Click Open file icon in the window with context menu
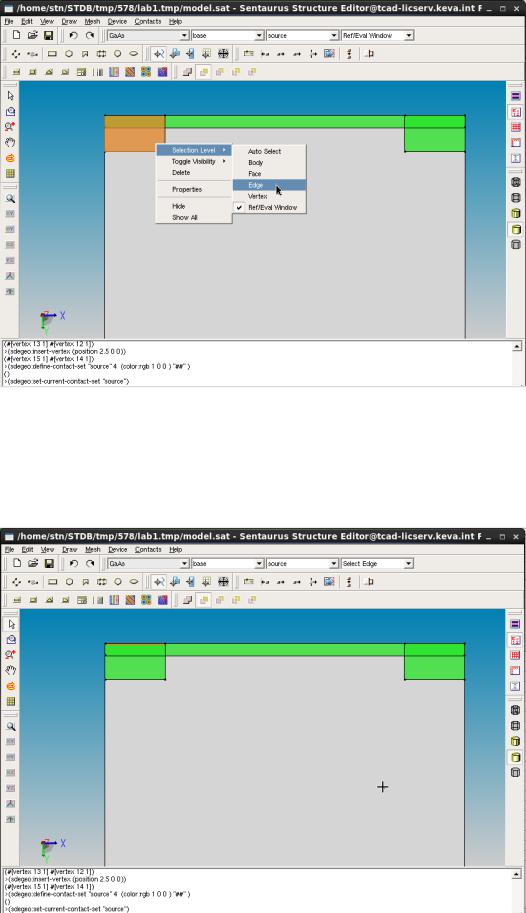This screenshot has height=913, width=526. pos(33,35)
